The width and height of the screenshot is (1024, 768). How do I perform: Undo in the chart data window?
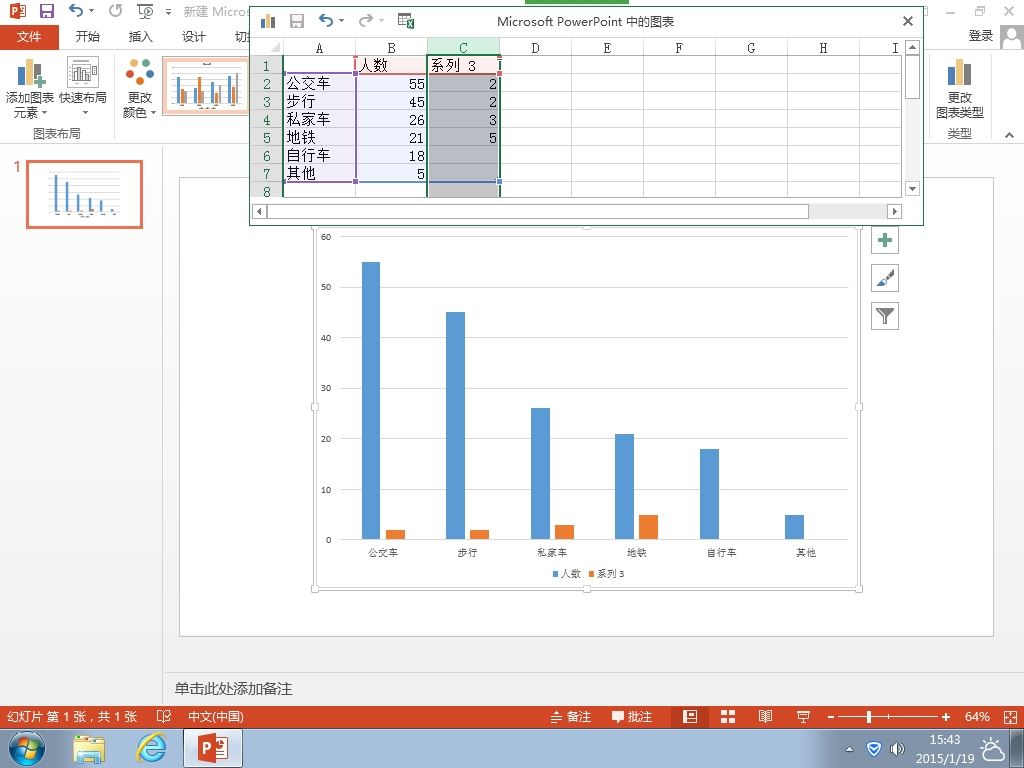click(326, 21)
